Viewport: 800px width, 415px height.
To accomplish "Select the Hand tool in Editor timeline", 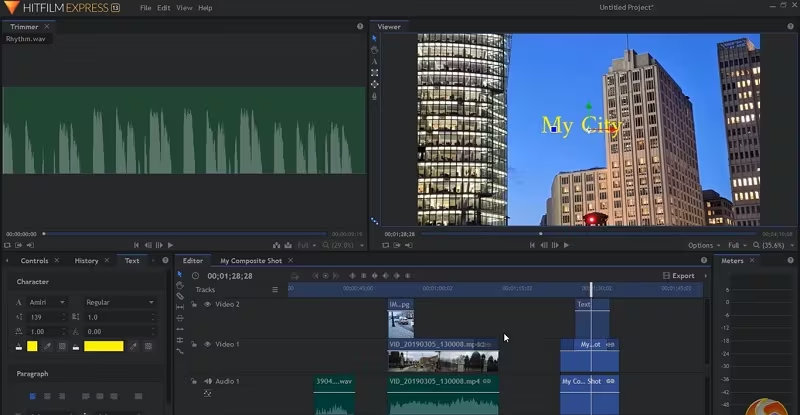I will point(180,285).
